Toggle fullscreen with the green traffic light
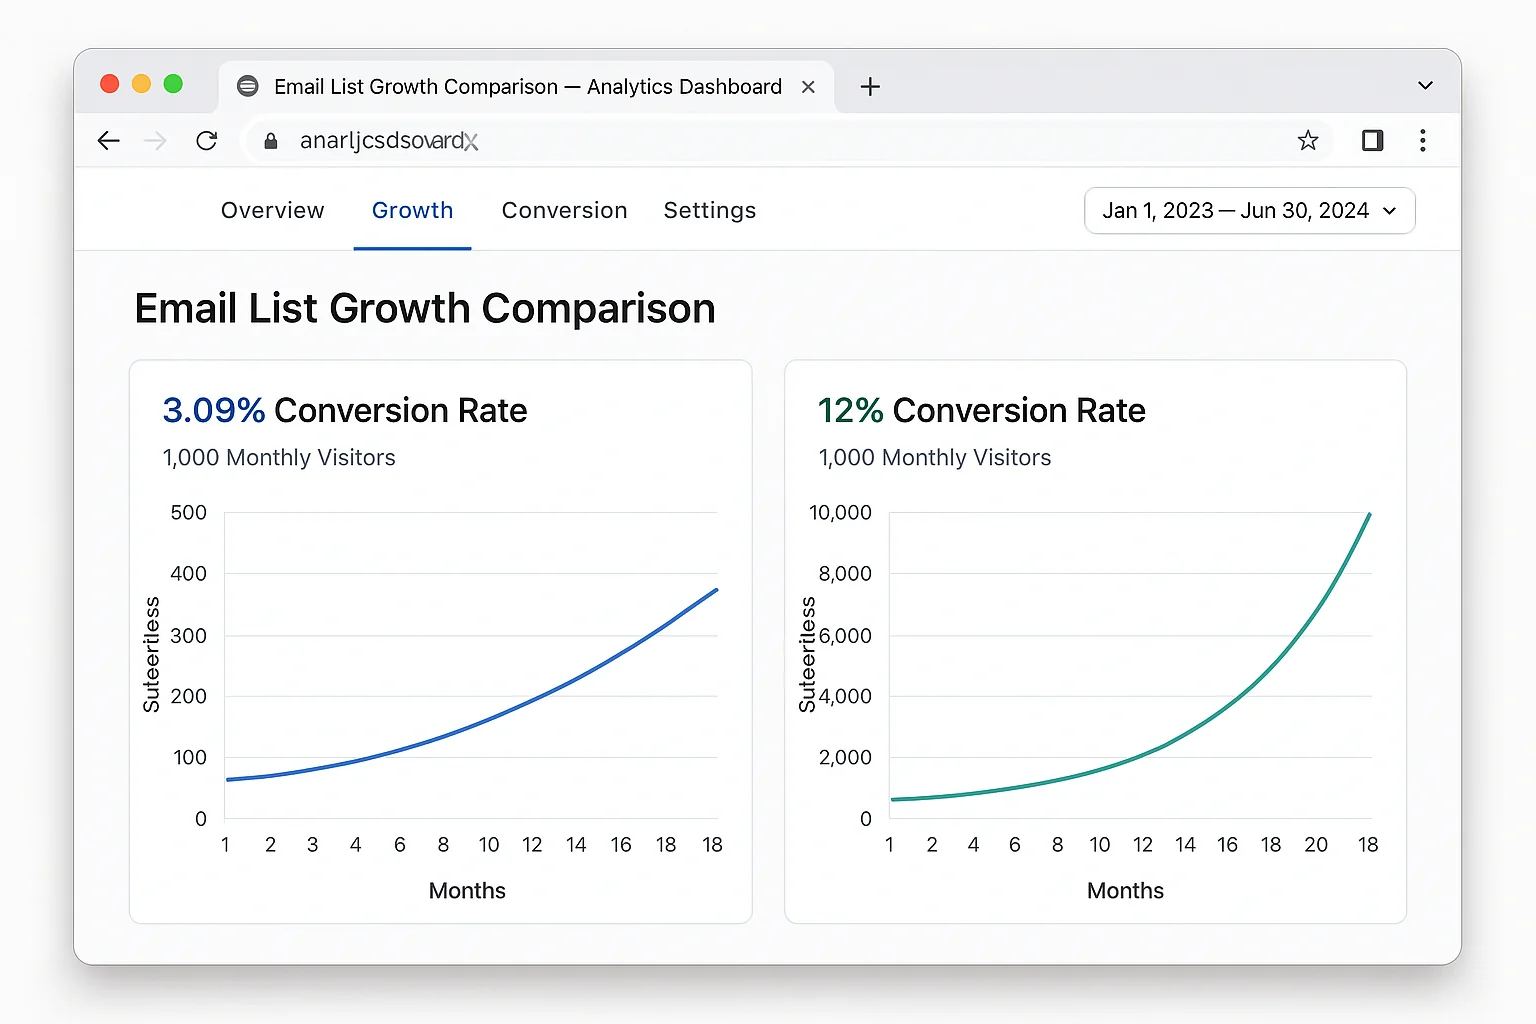Image resolution: width=1536 pixels, height=1024 pixels. [173, 84]
